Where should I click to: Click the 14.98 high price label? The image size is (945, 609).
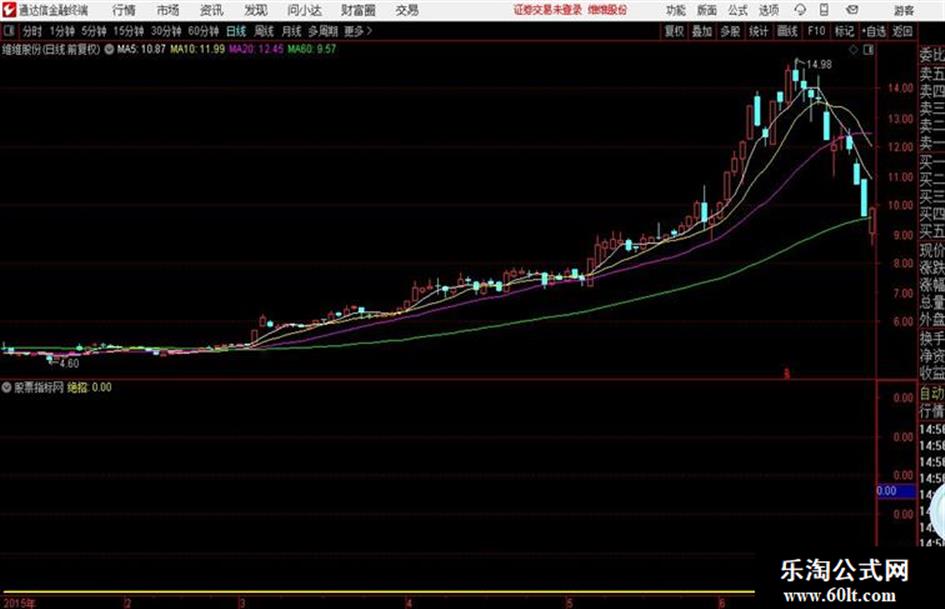coord(819,65)
